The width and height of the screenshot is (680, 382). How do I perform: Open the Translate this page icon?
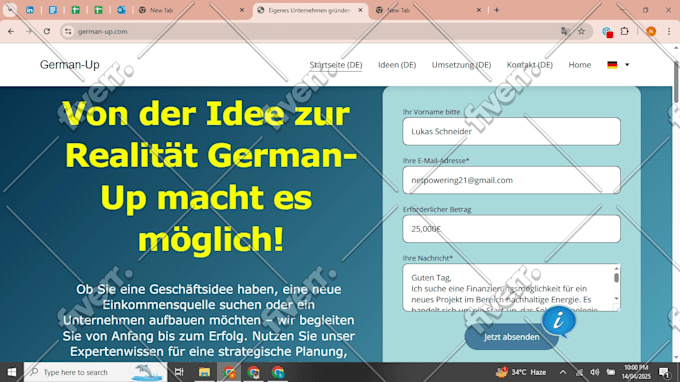(x=565, y=31)
